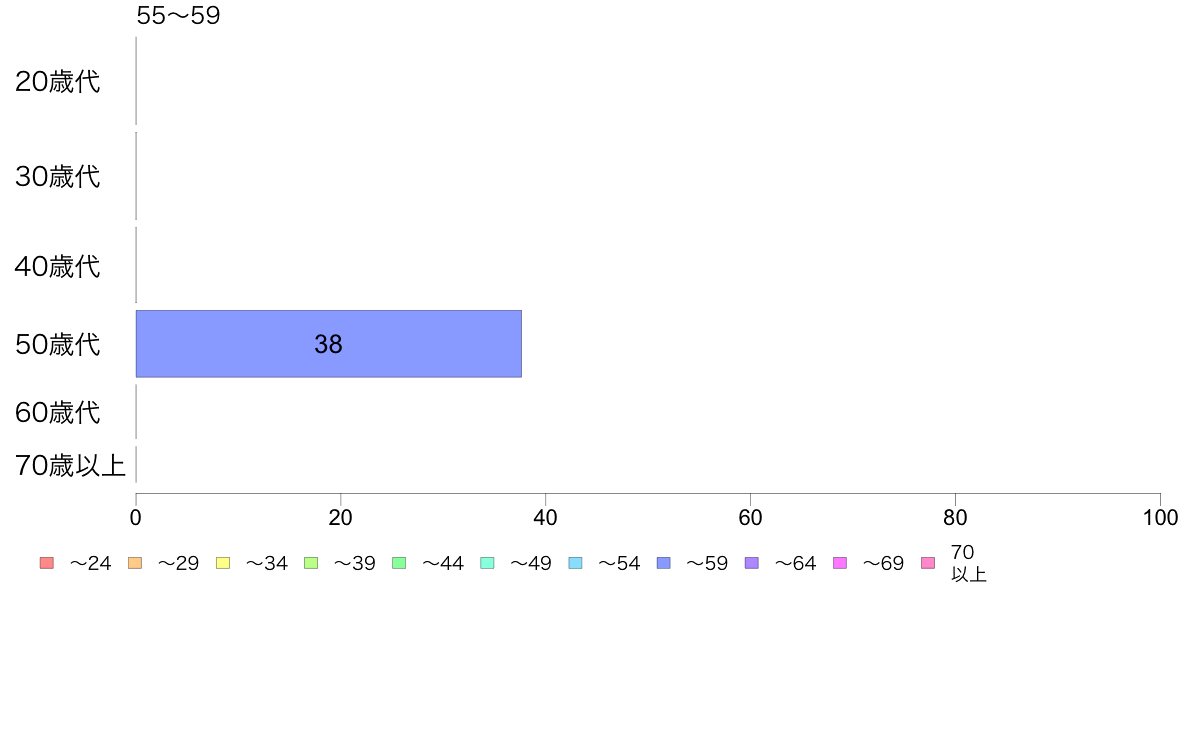The height and width of the screenshot is (736, 1188).
Task: Click the 20歳代 row label
Action: [x=58, y=81]
